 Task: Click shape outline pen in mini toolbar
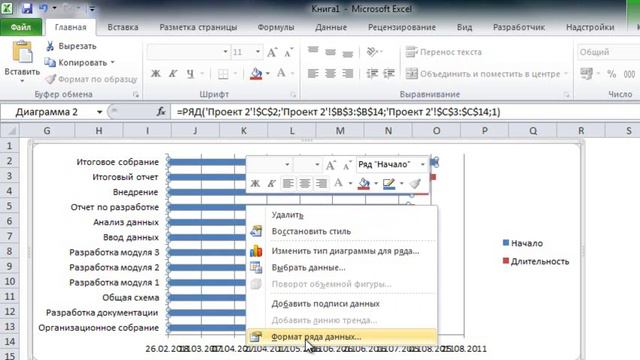pos(389,184)
